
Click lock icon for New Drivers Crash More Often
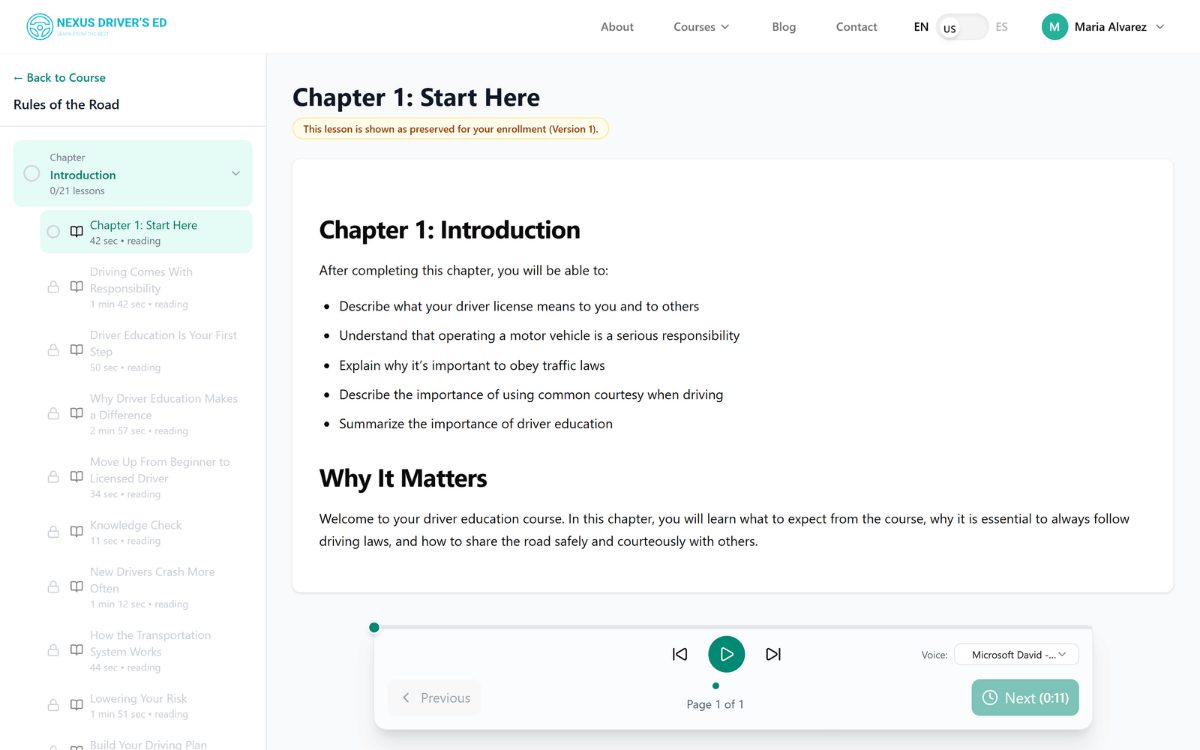click(x=54, y=587)
